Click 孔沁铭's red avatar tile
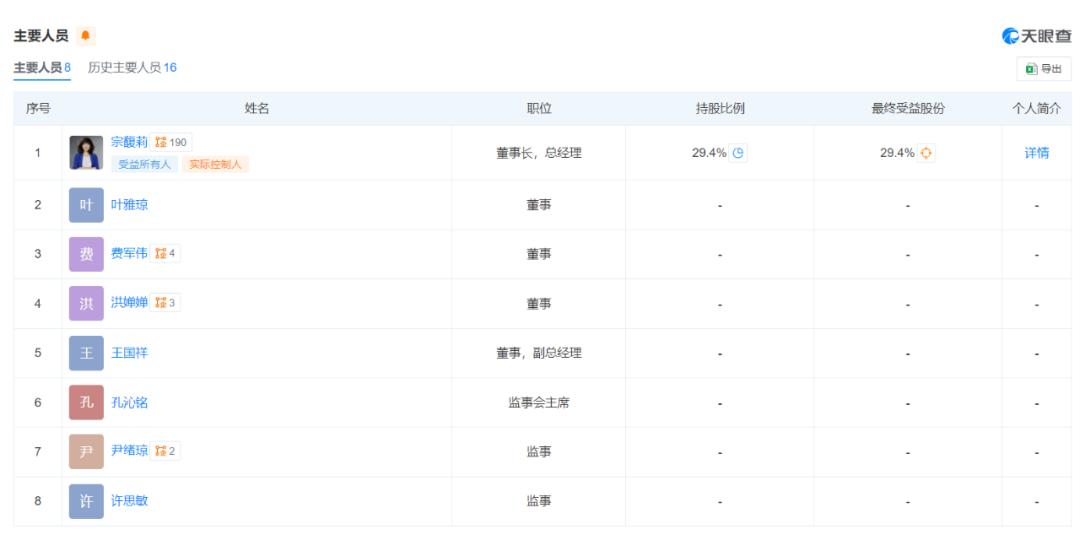 coord(86,402)
